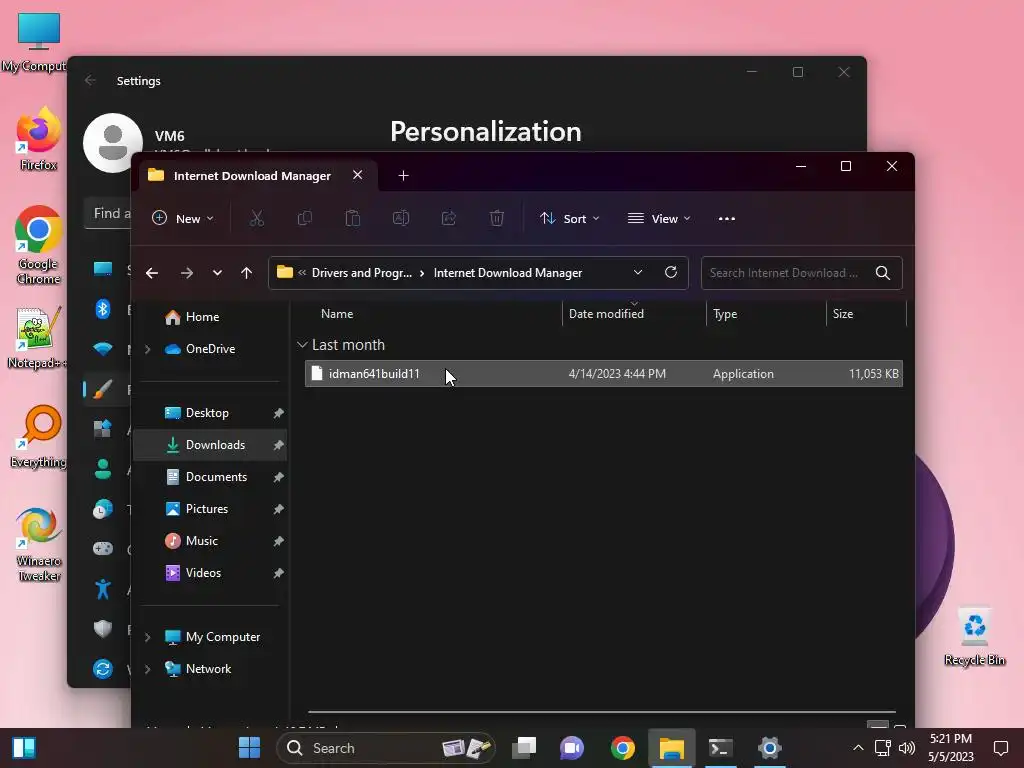Open the taskbar clock and date
Screen dimensions: 1024x768
[x=951, y=748]
